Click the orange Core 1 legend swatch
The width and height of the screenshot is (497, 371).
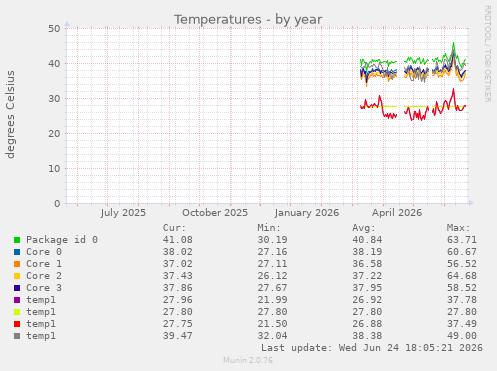pyautogui.click(x=17, y=264)
